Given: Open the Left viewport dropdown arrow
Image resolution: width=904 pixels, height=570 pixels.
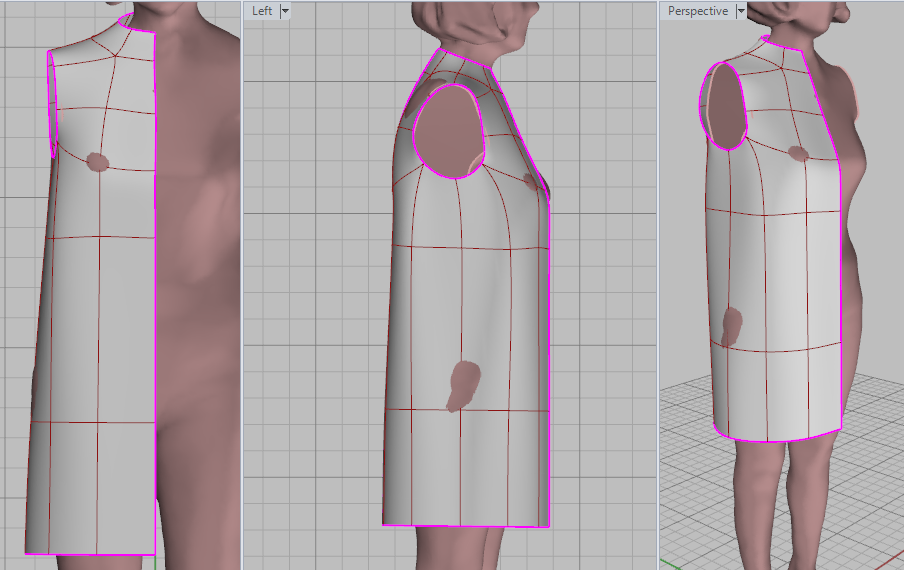Looking at the screenshot, I should tap(285, 11).
